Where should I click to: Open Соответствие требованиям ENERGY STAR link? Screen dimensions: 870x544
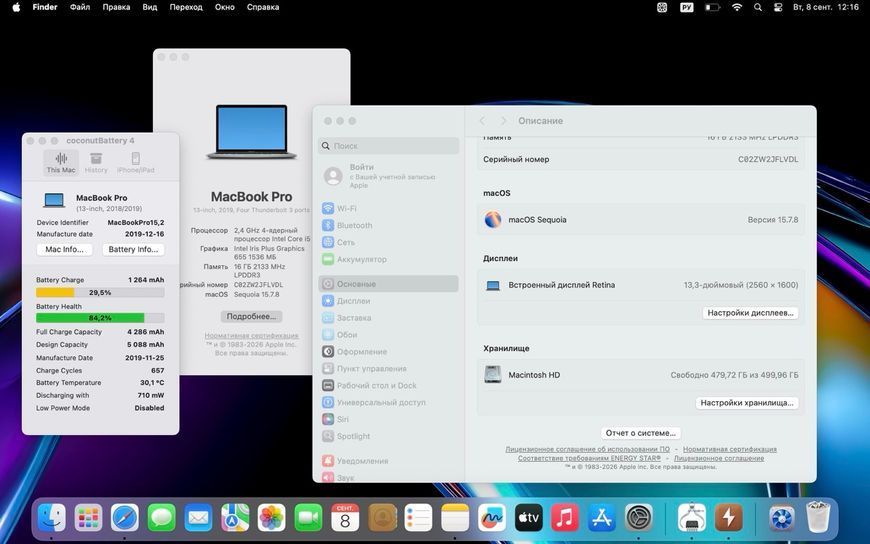tap(589, 458)
